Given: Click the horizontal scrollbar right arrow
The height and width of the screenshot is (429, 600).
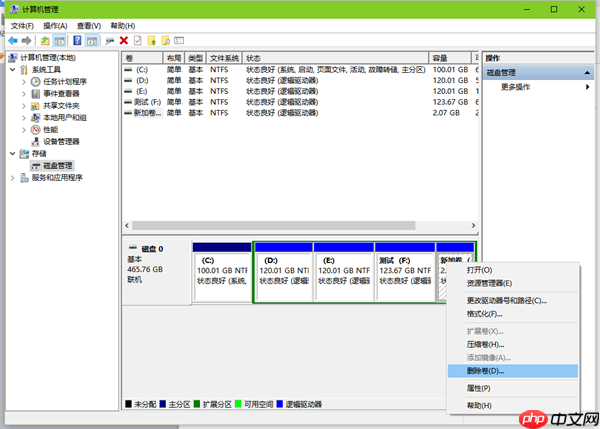Looking at the screenshot, I should tap(473, 225).
